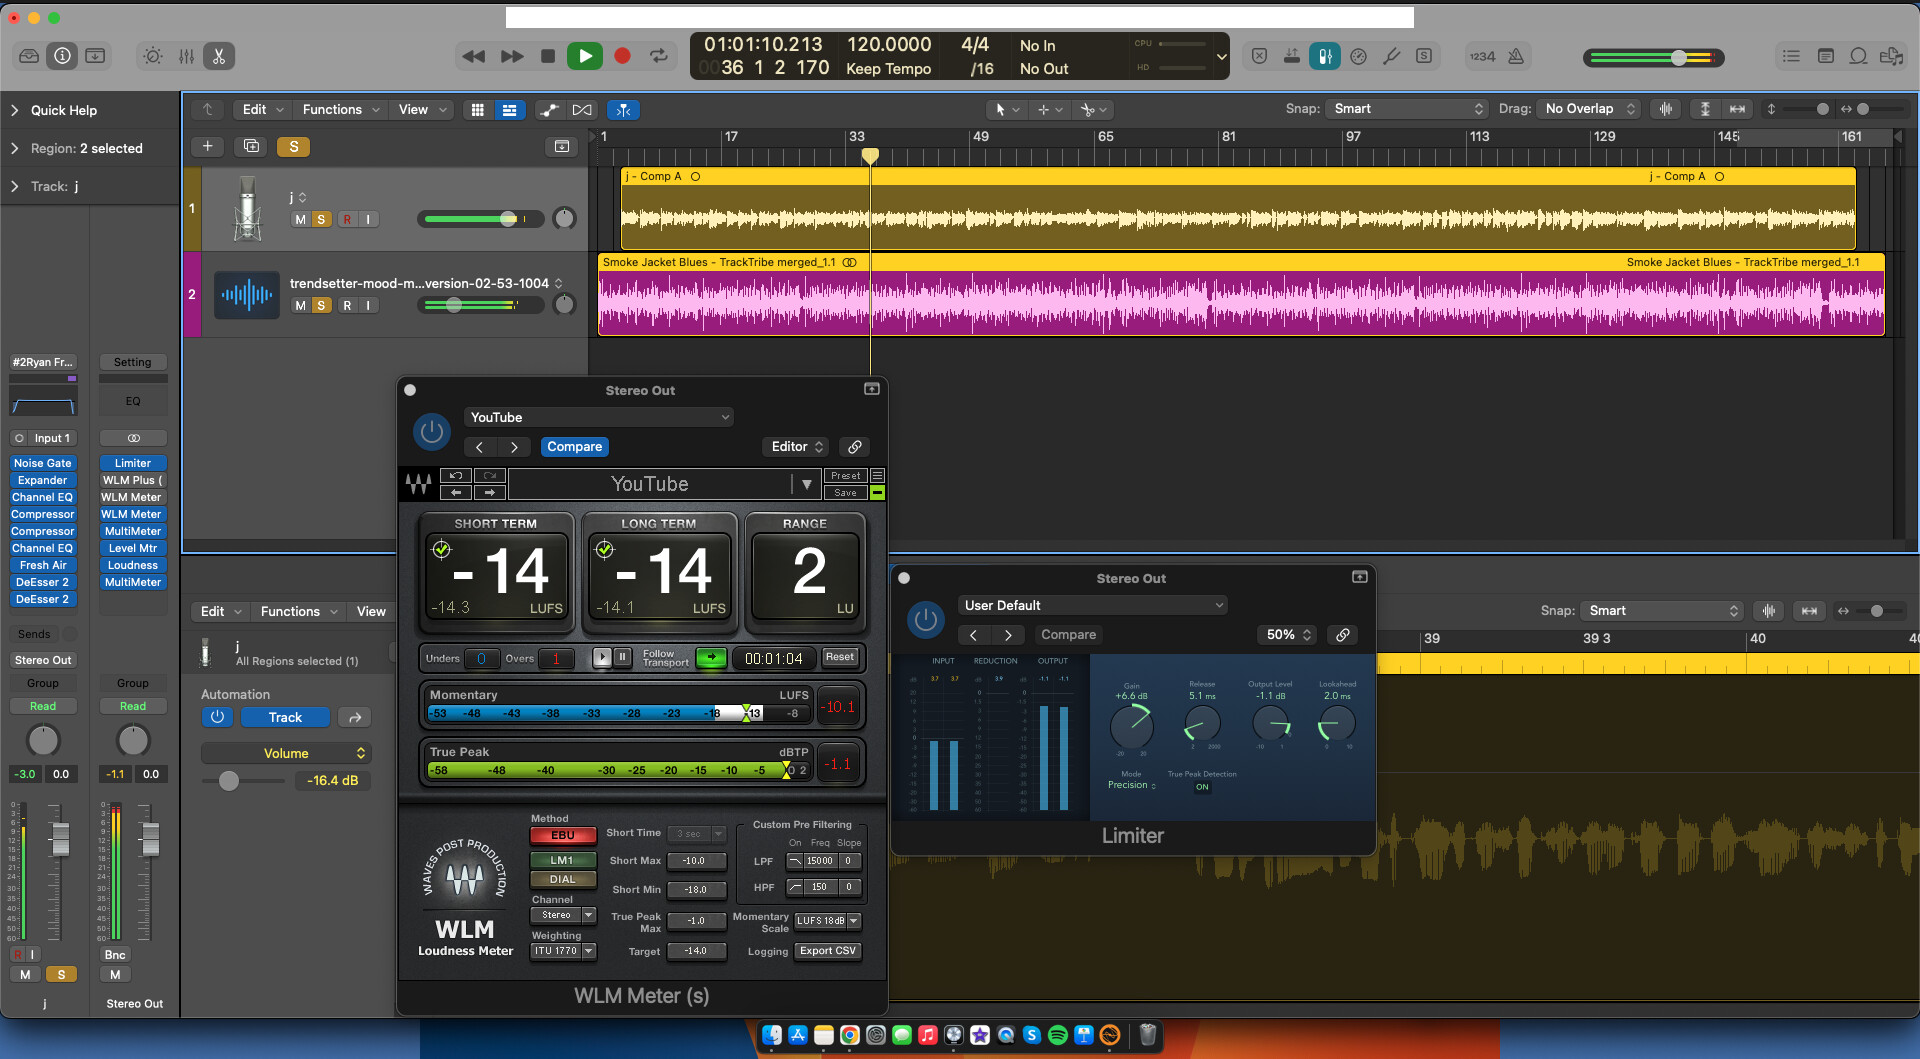Click the Export CSV logging button

827,951
